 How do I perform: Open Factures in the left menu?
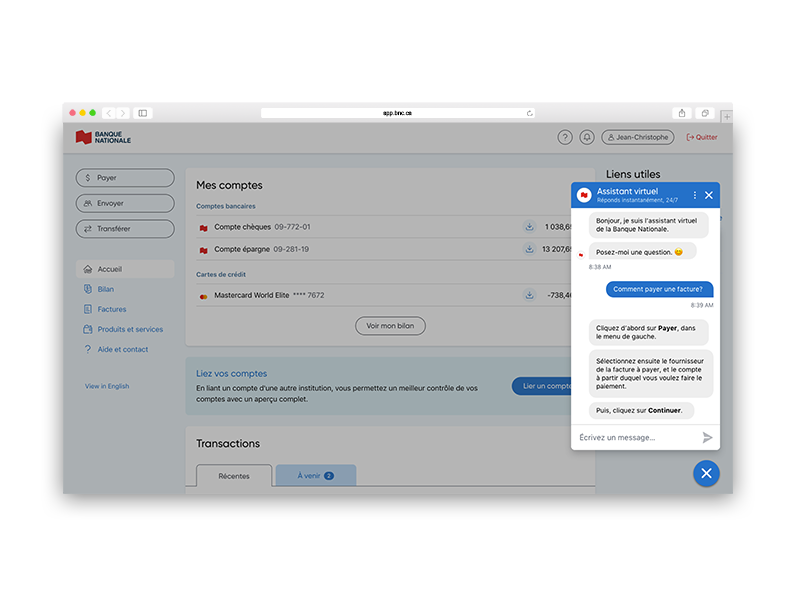tap(111, 309)
